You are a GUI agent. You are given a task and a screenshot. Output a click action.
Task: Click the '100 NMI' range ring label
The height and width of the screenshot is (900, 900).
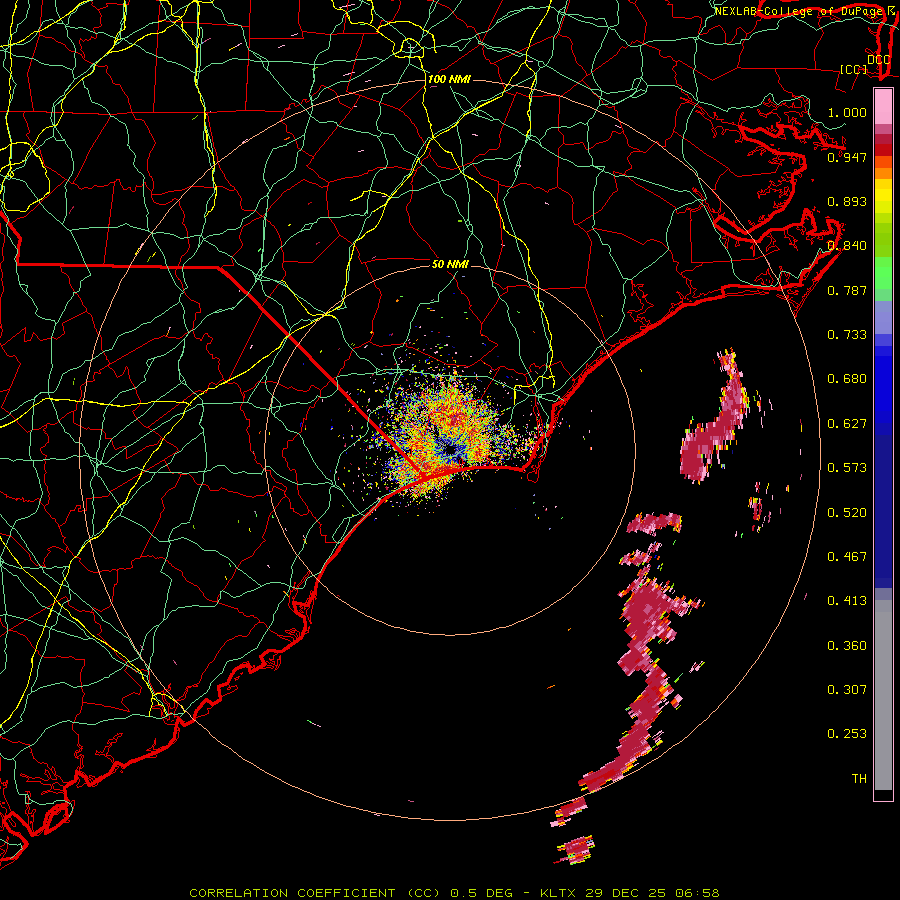point(449,79)
